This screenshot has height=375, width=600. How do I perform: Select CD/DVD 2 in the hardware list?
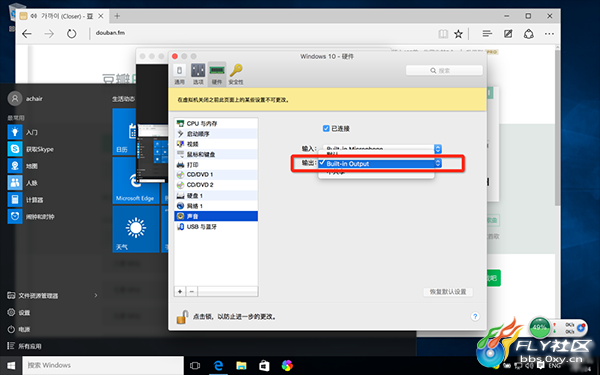[x=216, y=185]
